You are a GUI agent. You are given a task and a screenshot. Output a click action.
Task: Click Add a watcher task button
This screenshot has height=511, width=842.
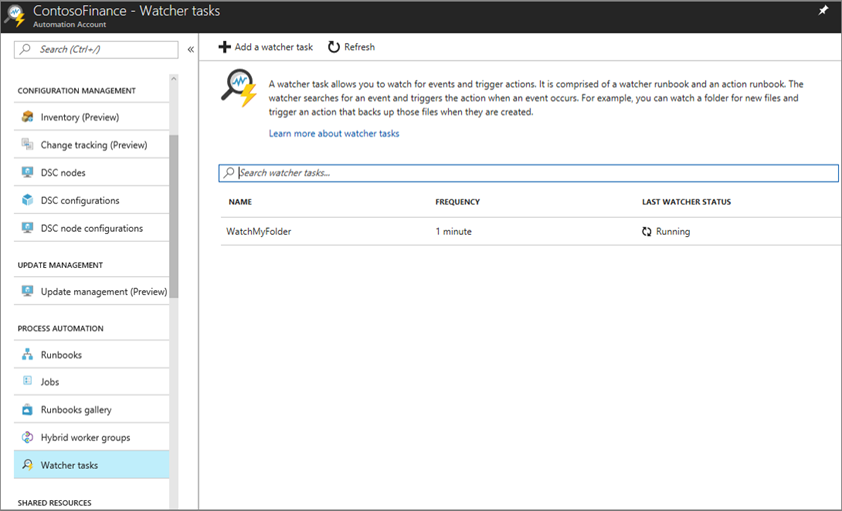265,47
